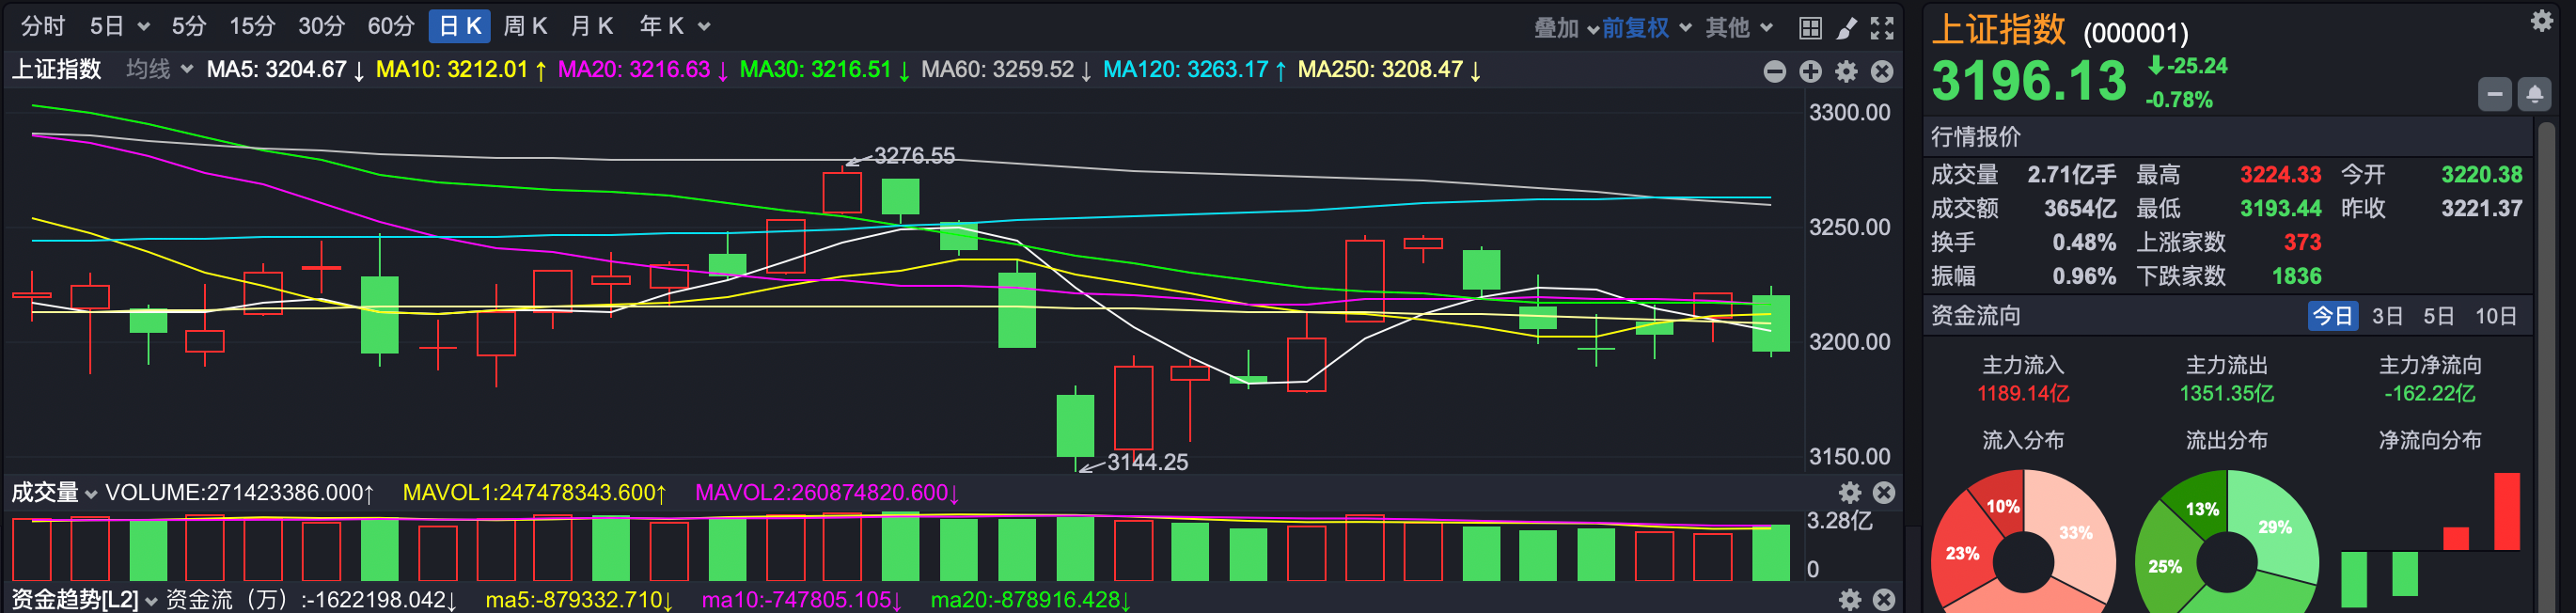
Task: Switch to the 60分 chart tab
Action: click(x=391, y=26)
